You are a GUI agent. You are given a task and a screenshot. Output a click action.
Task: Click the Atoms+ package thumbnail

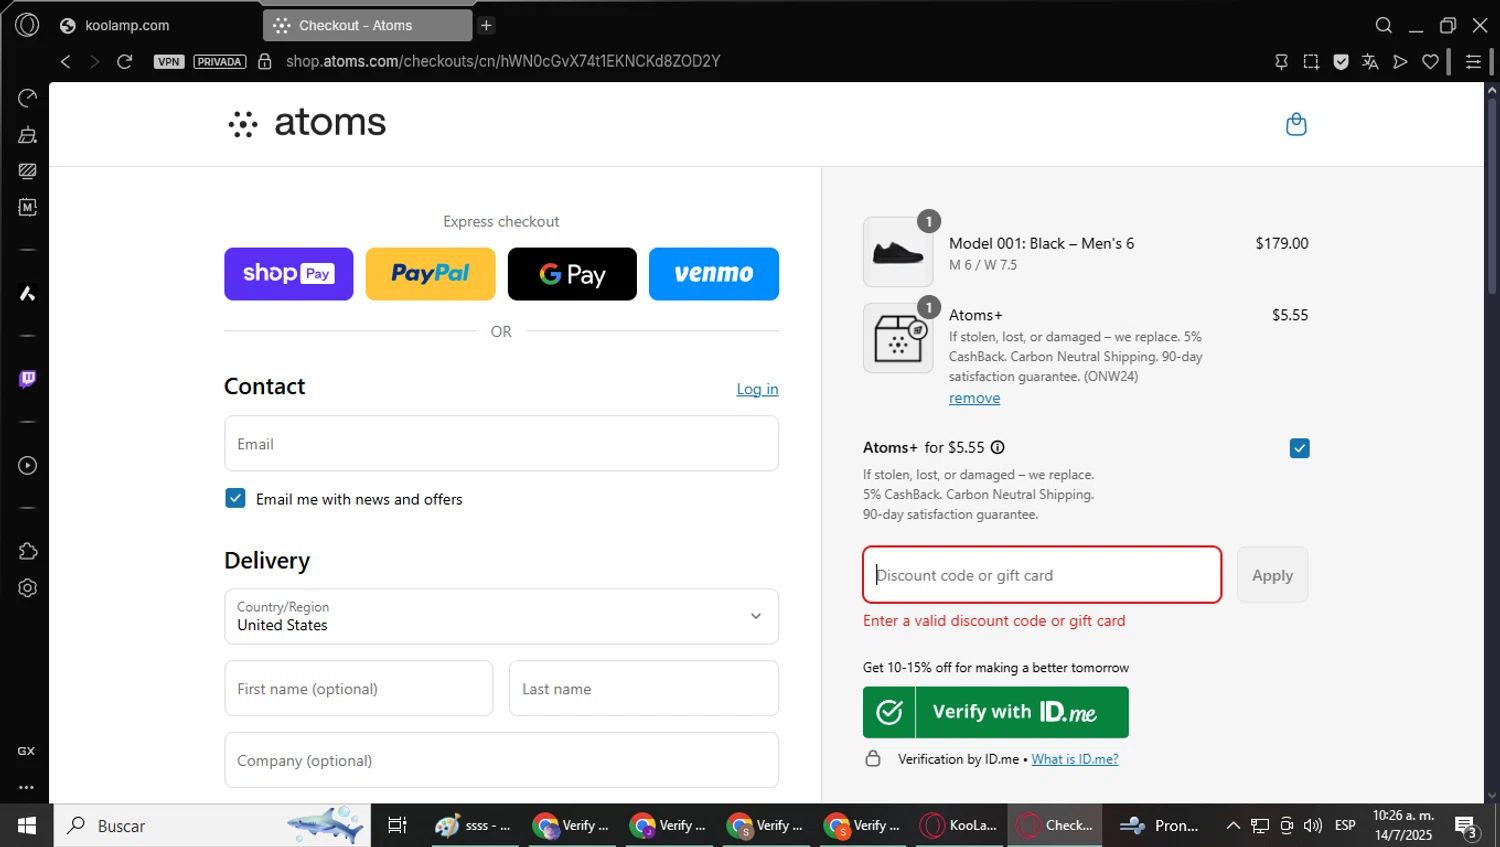pyautogui.click(x=898, y=338)
